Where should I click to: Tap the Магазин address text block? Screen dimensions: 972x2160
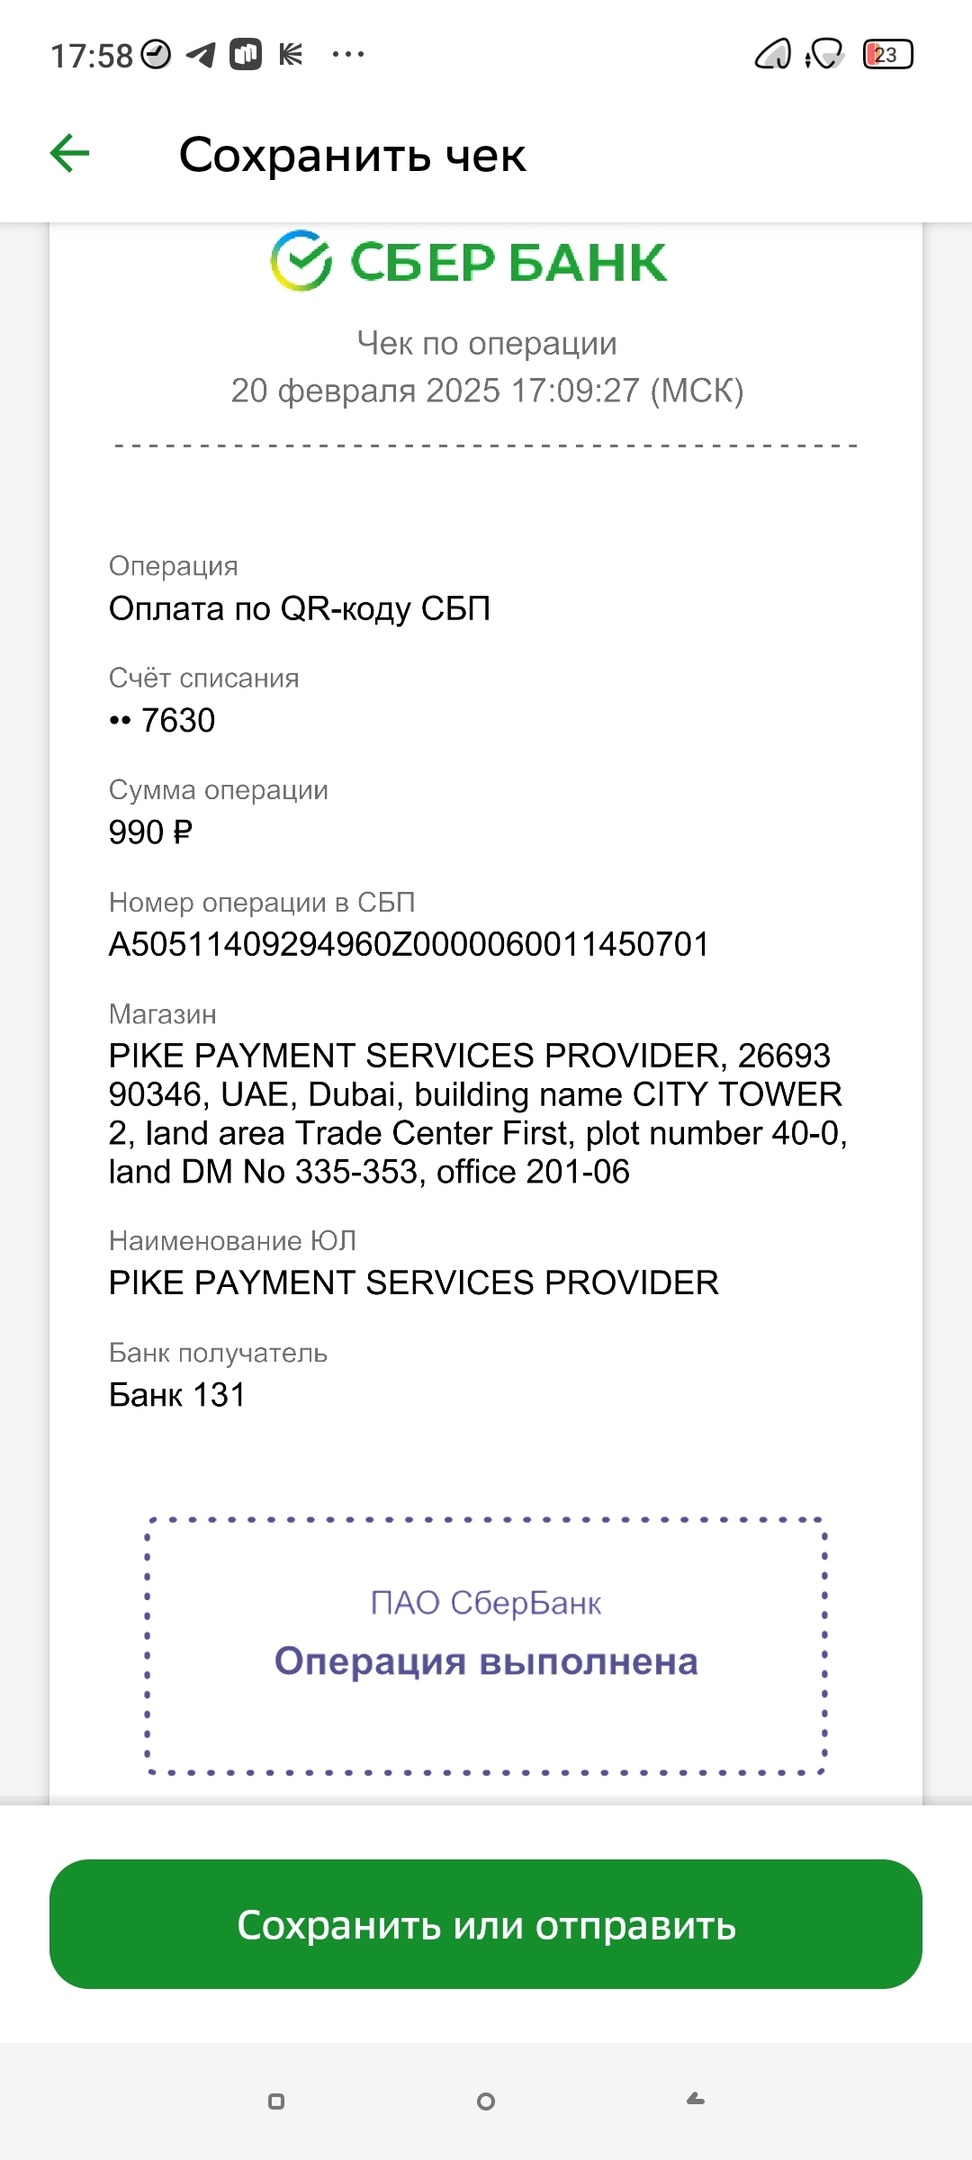(478, 1113)
